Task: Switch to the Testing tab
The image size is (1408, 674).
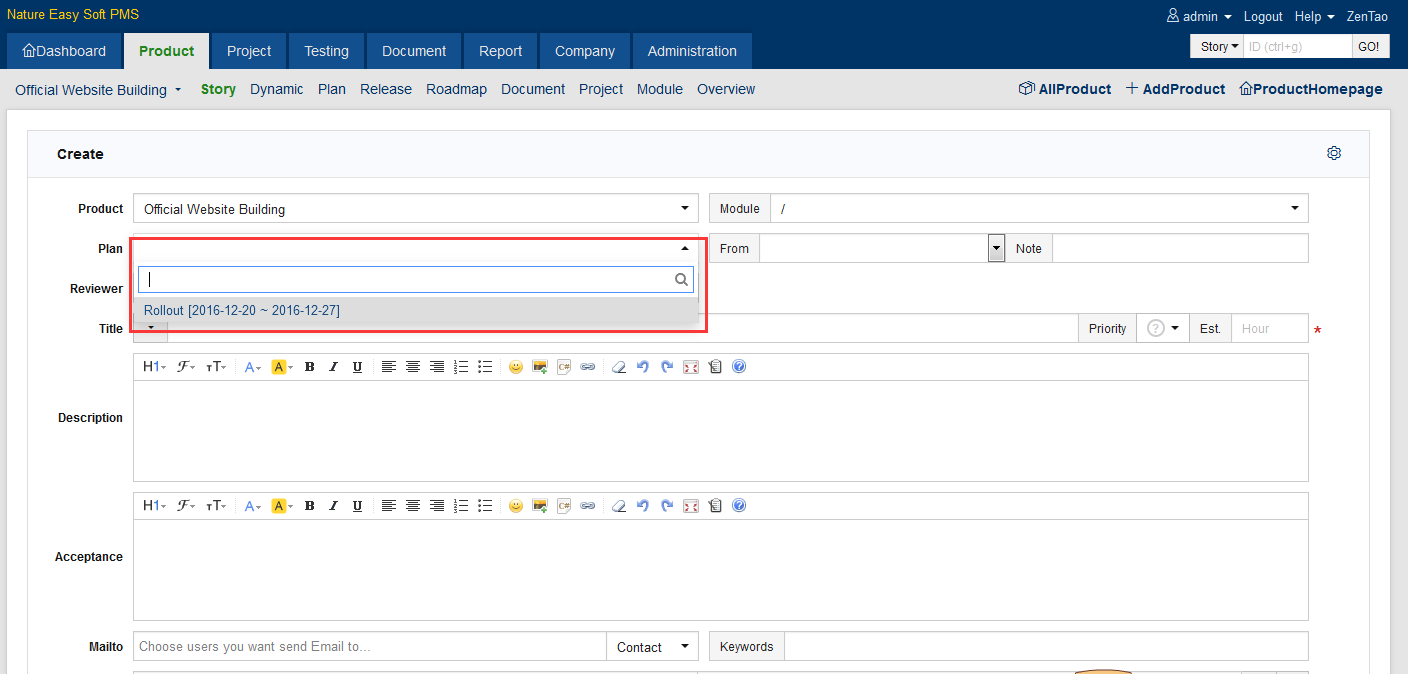Action: 326,51
